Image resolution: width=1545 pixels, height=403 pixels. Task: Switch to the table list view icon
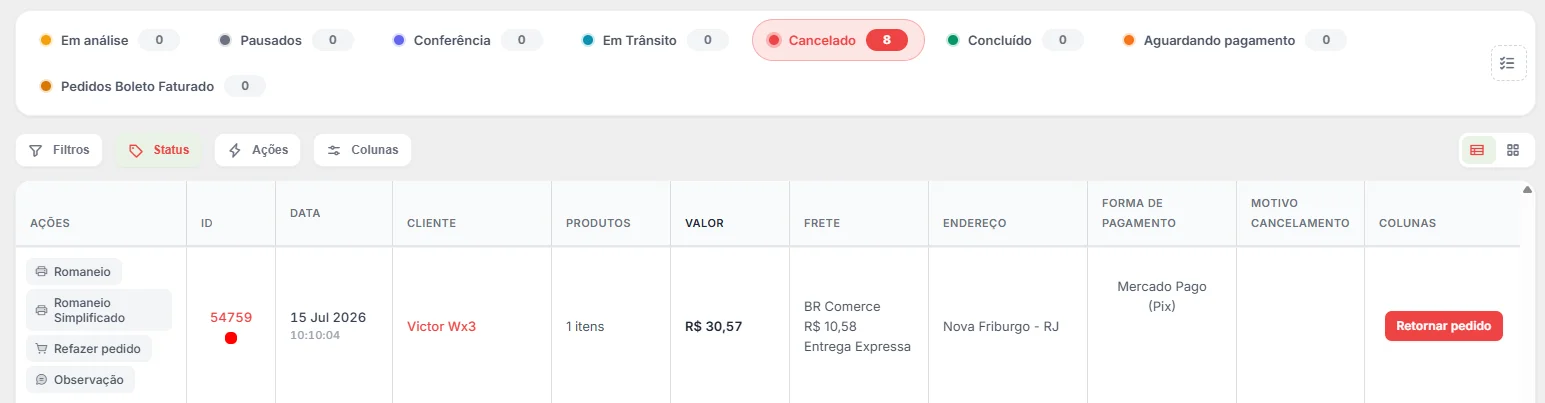tap(1477, 150)
